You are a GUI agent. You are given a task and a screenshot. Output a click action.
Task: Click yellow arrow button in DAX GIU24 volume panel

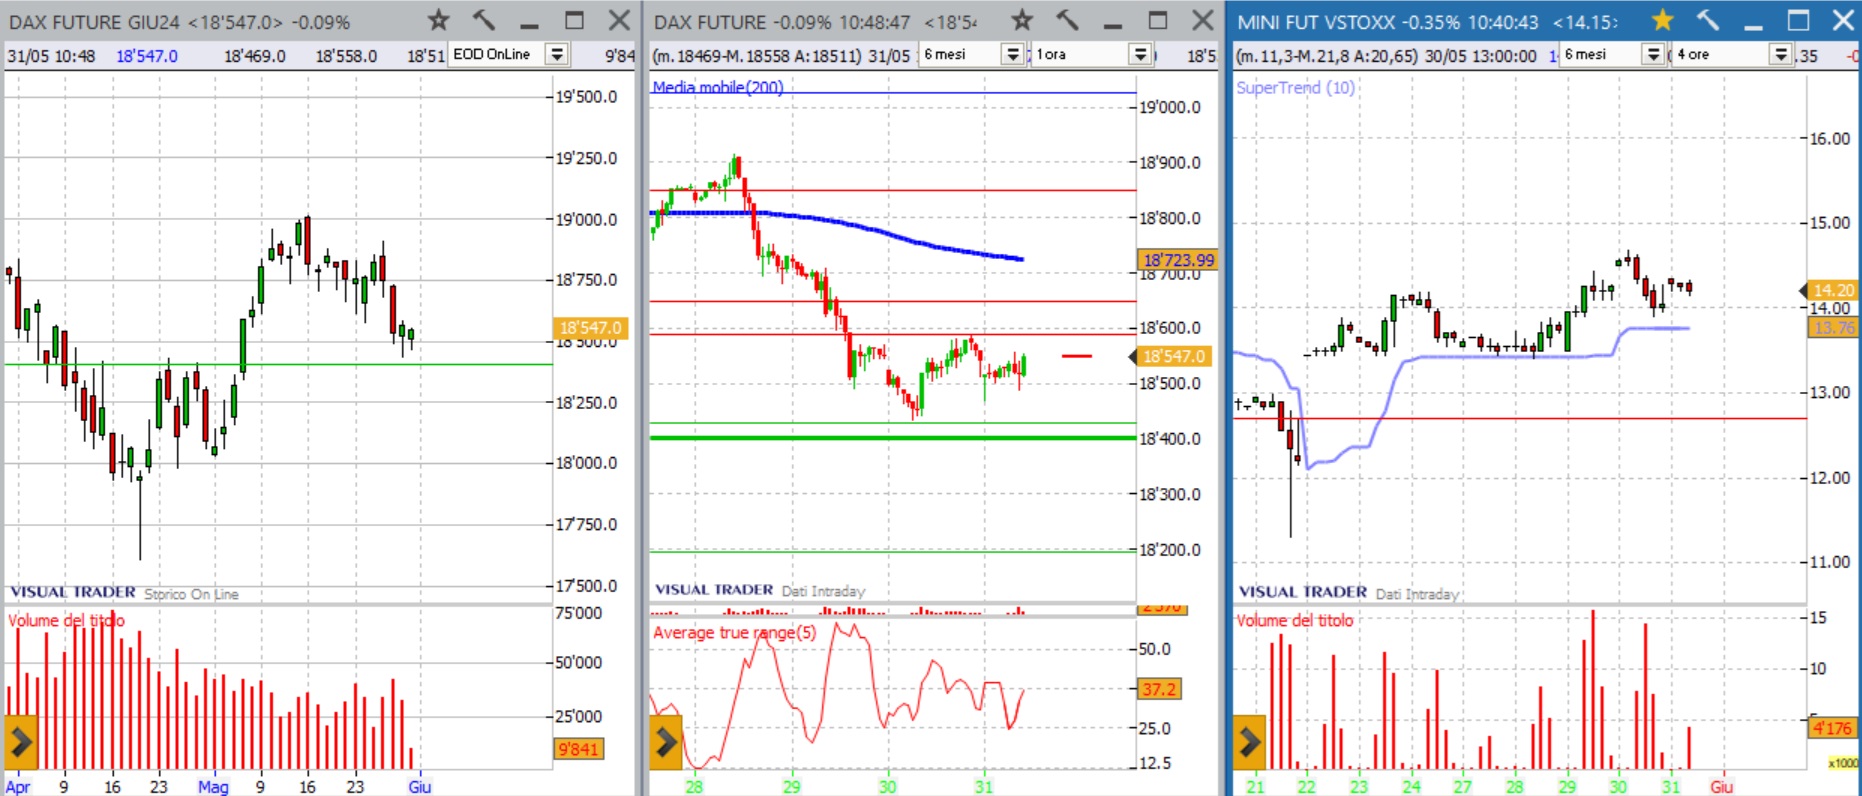pyautogui.click(x=21, y=742)
